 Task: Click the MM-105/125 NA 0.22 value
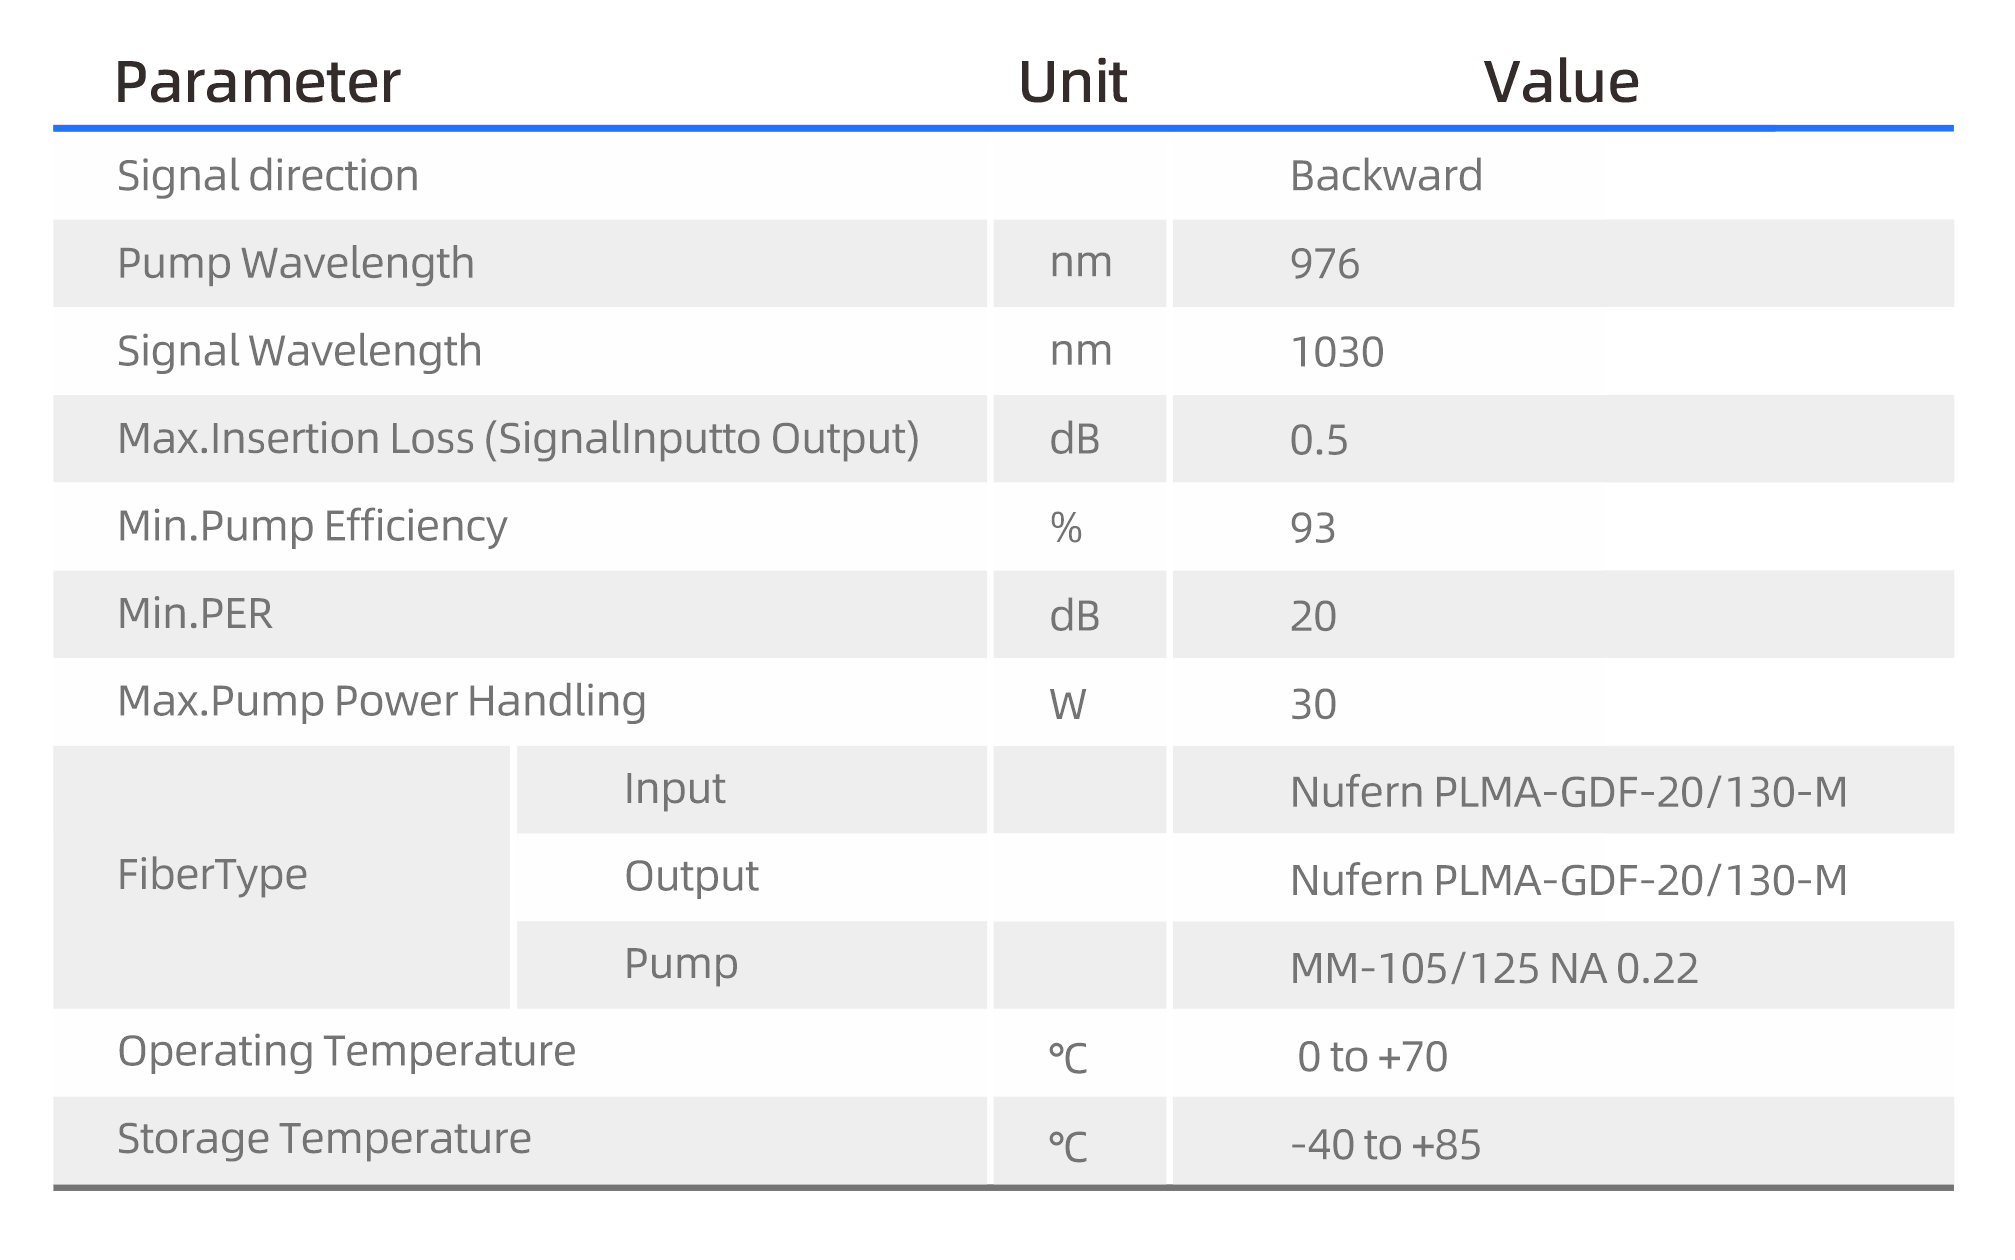coord(1494,968)
